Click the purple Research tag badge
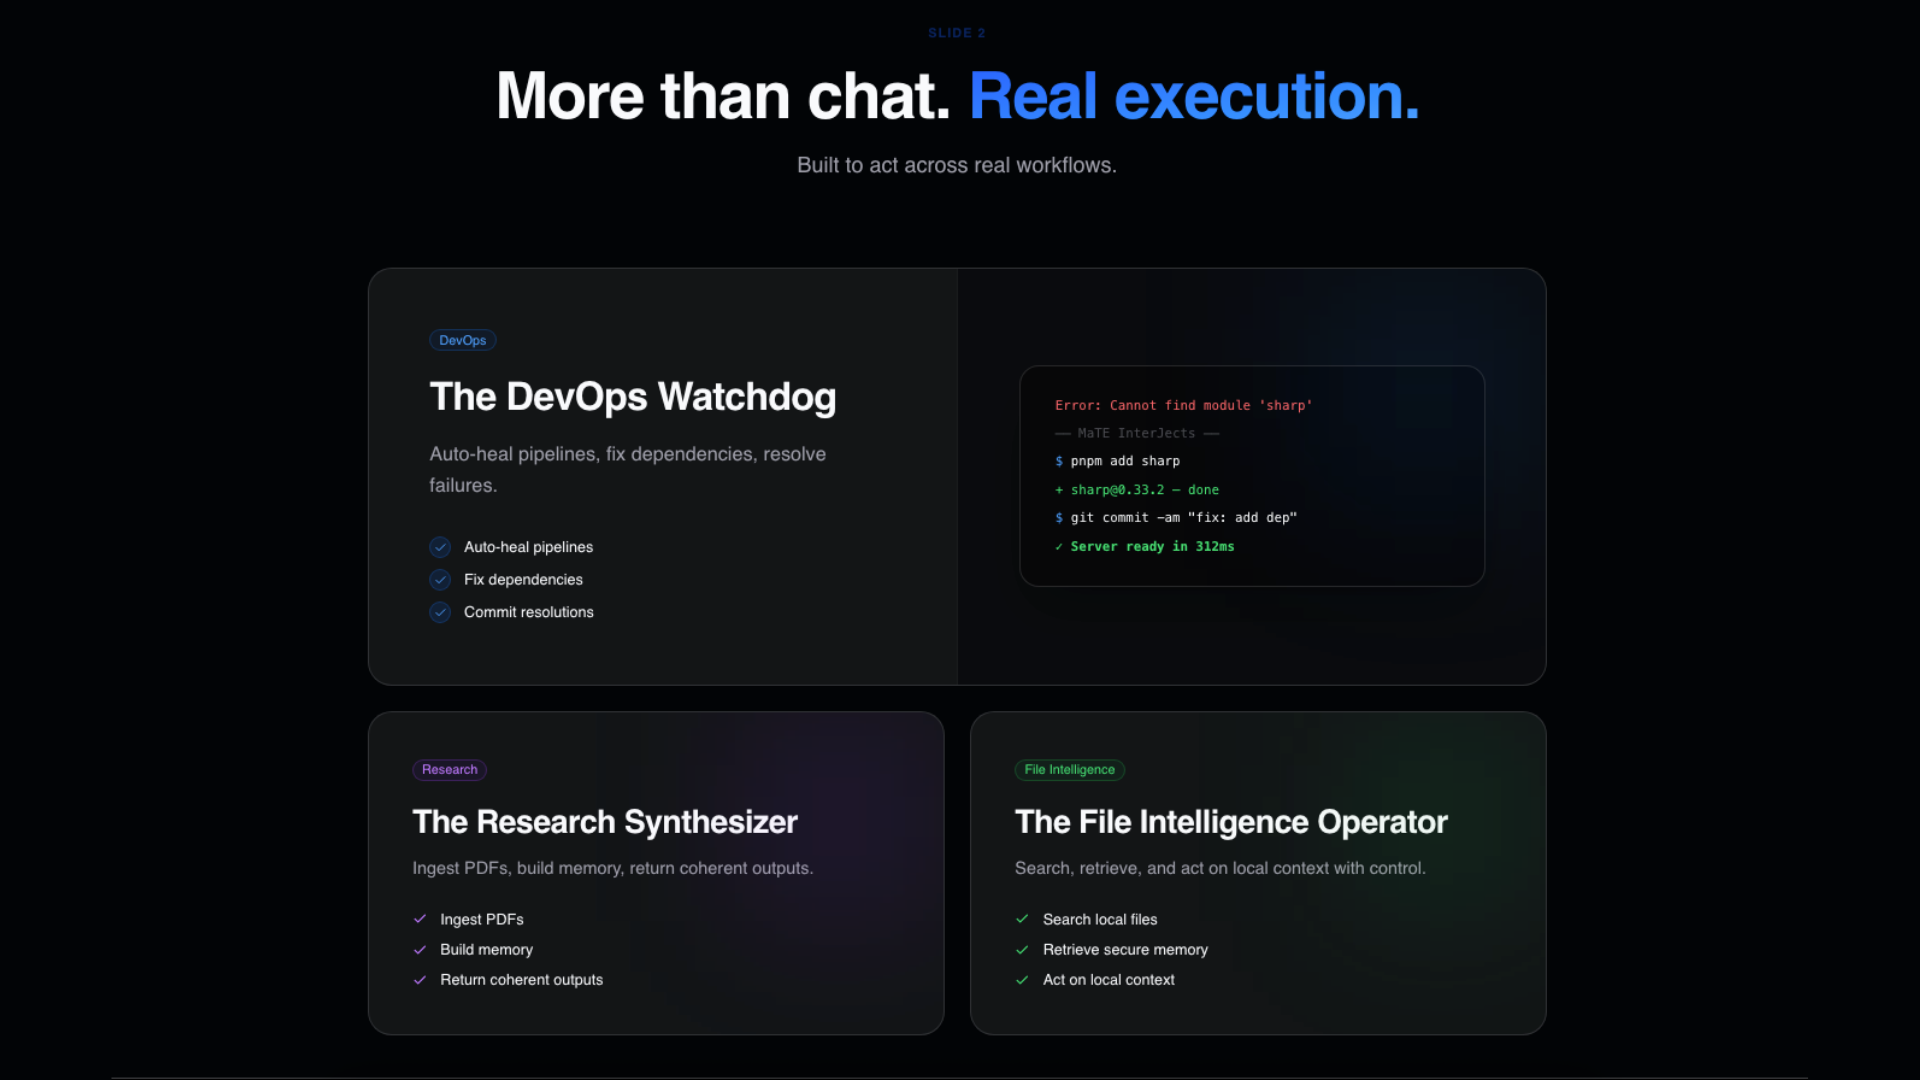 click(x=449, y=770)
